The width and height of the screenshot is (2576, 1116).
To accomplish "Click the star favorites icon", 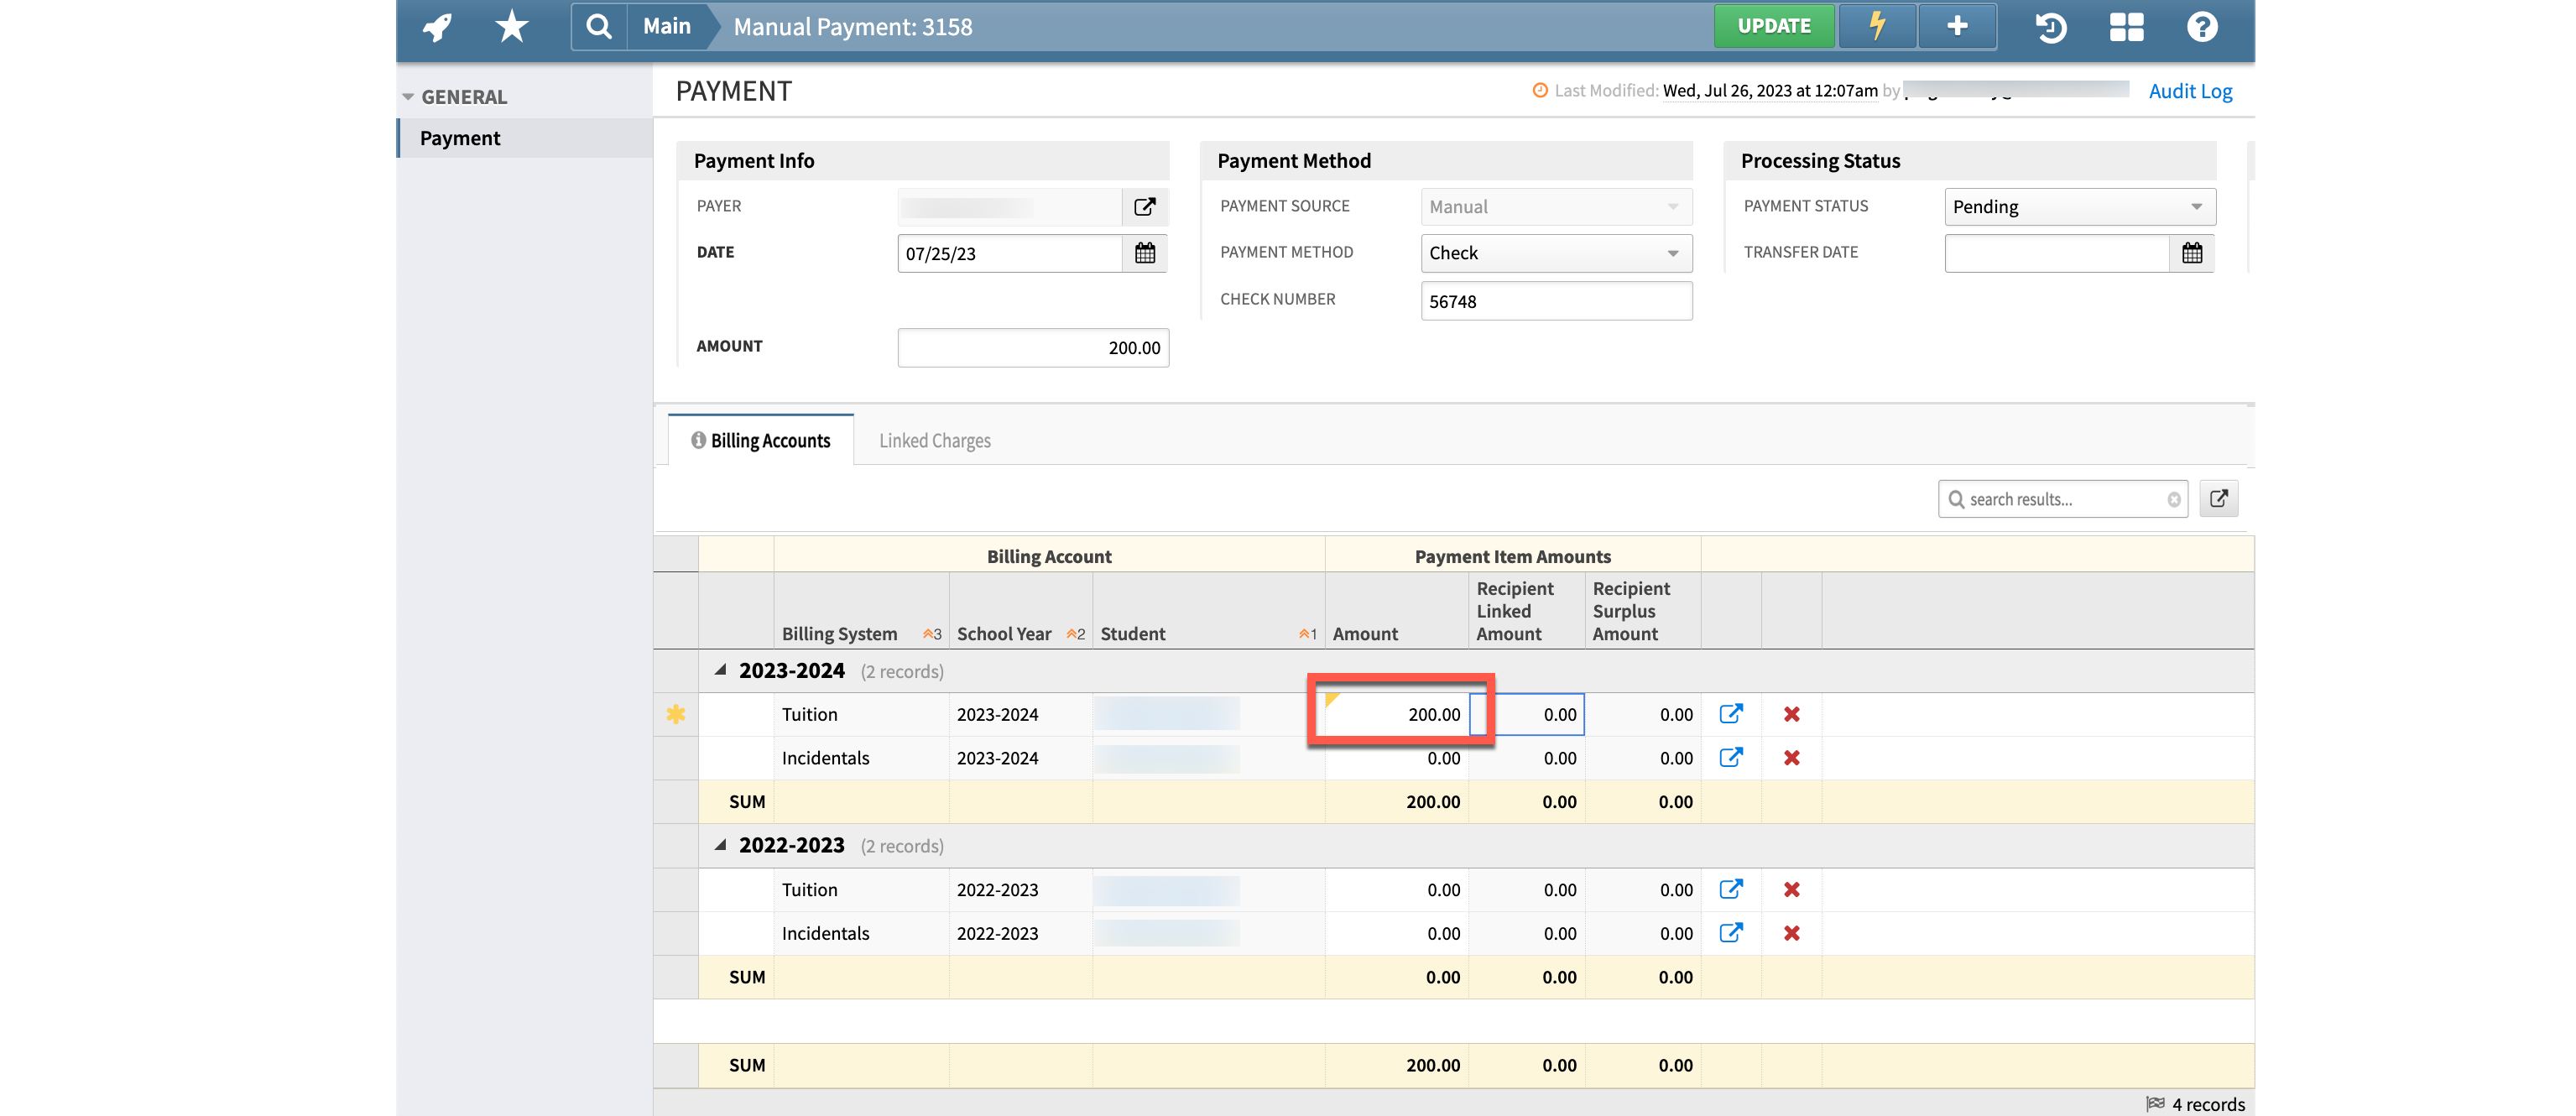I will click(510, 26).
